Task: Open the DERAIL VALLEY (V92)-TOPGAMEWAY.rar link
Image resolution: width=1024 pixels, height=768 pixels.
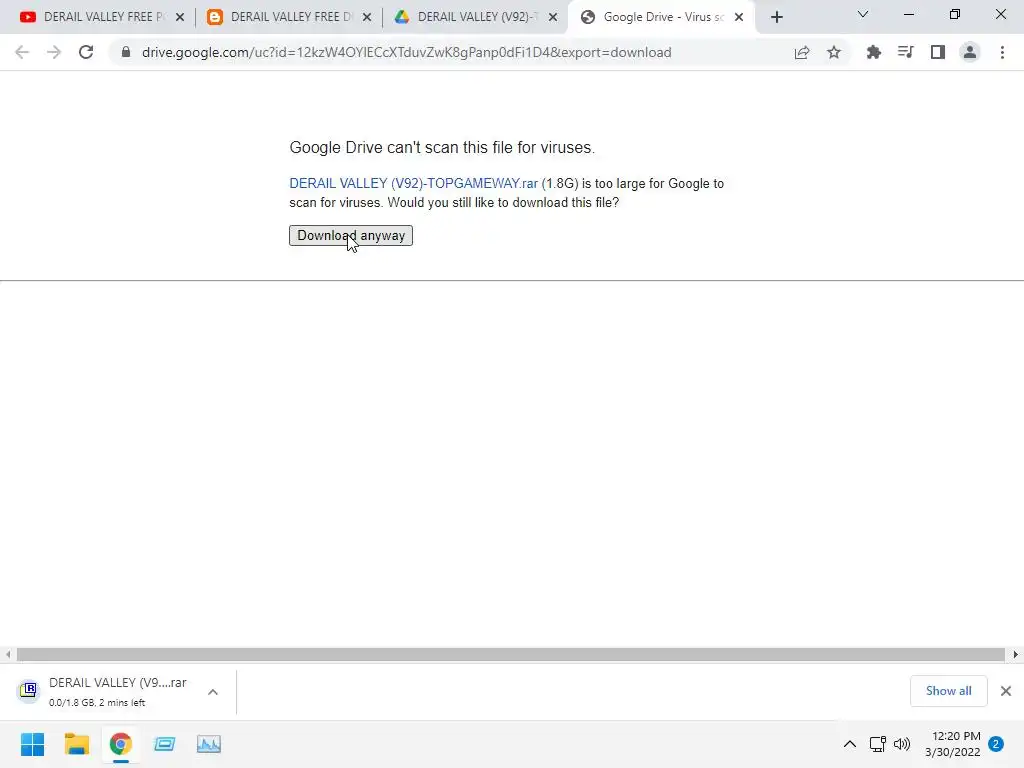Action: point(413,184)
